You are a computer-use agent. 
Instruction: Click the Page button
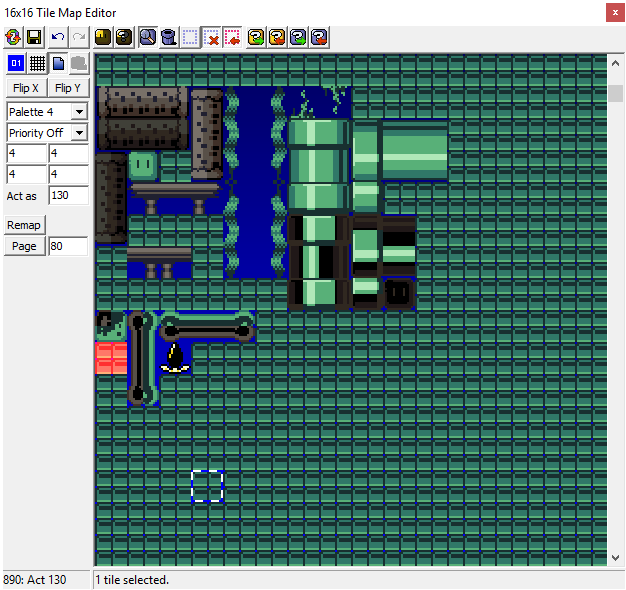tap(24, 246)
